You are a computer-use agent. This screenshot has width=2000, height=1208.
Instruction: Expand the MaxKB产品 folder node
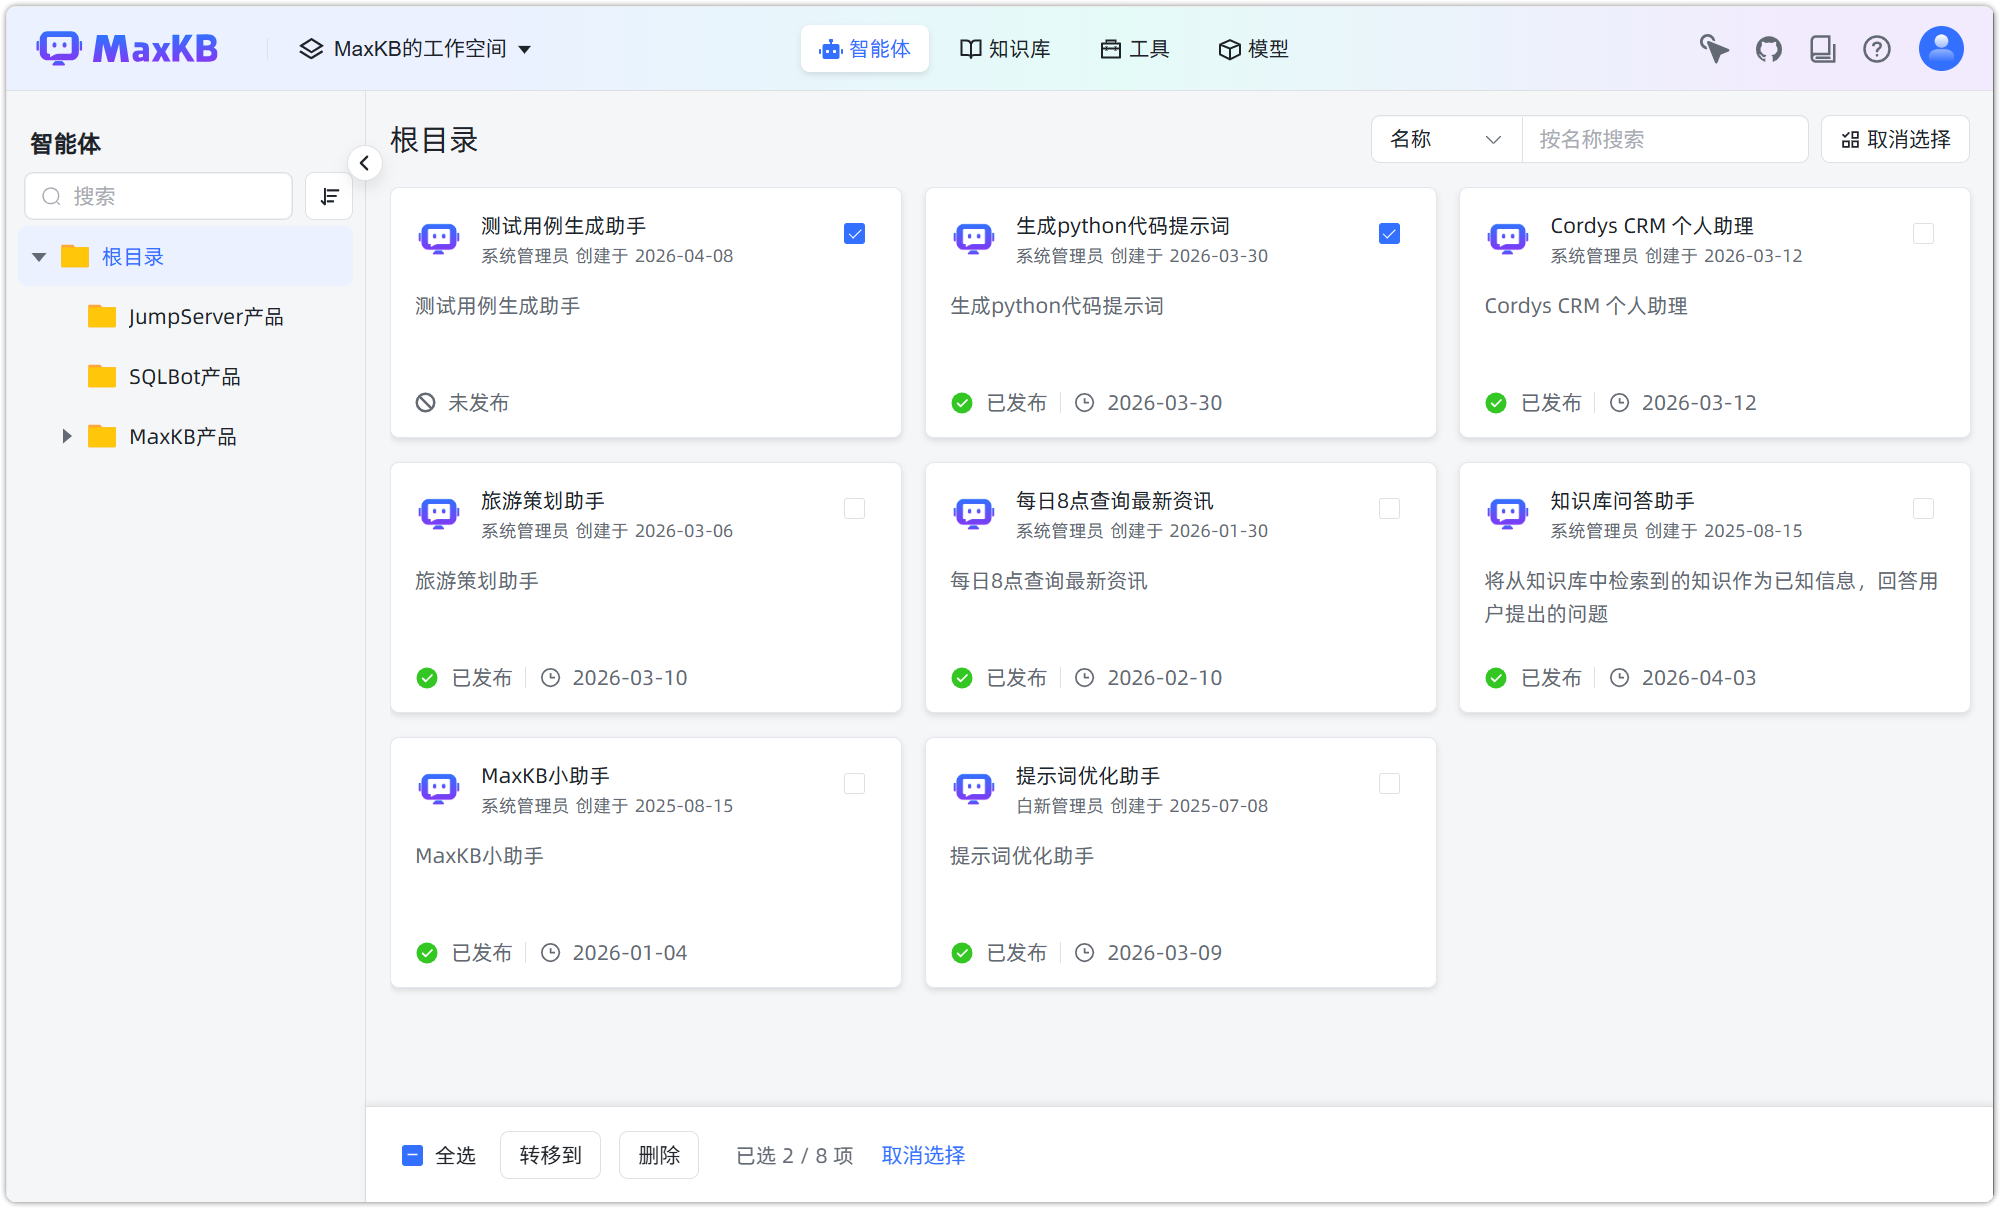(x=66, y=436)
